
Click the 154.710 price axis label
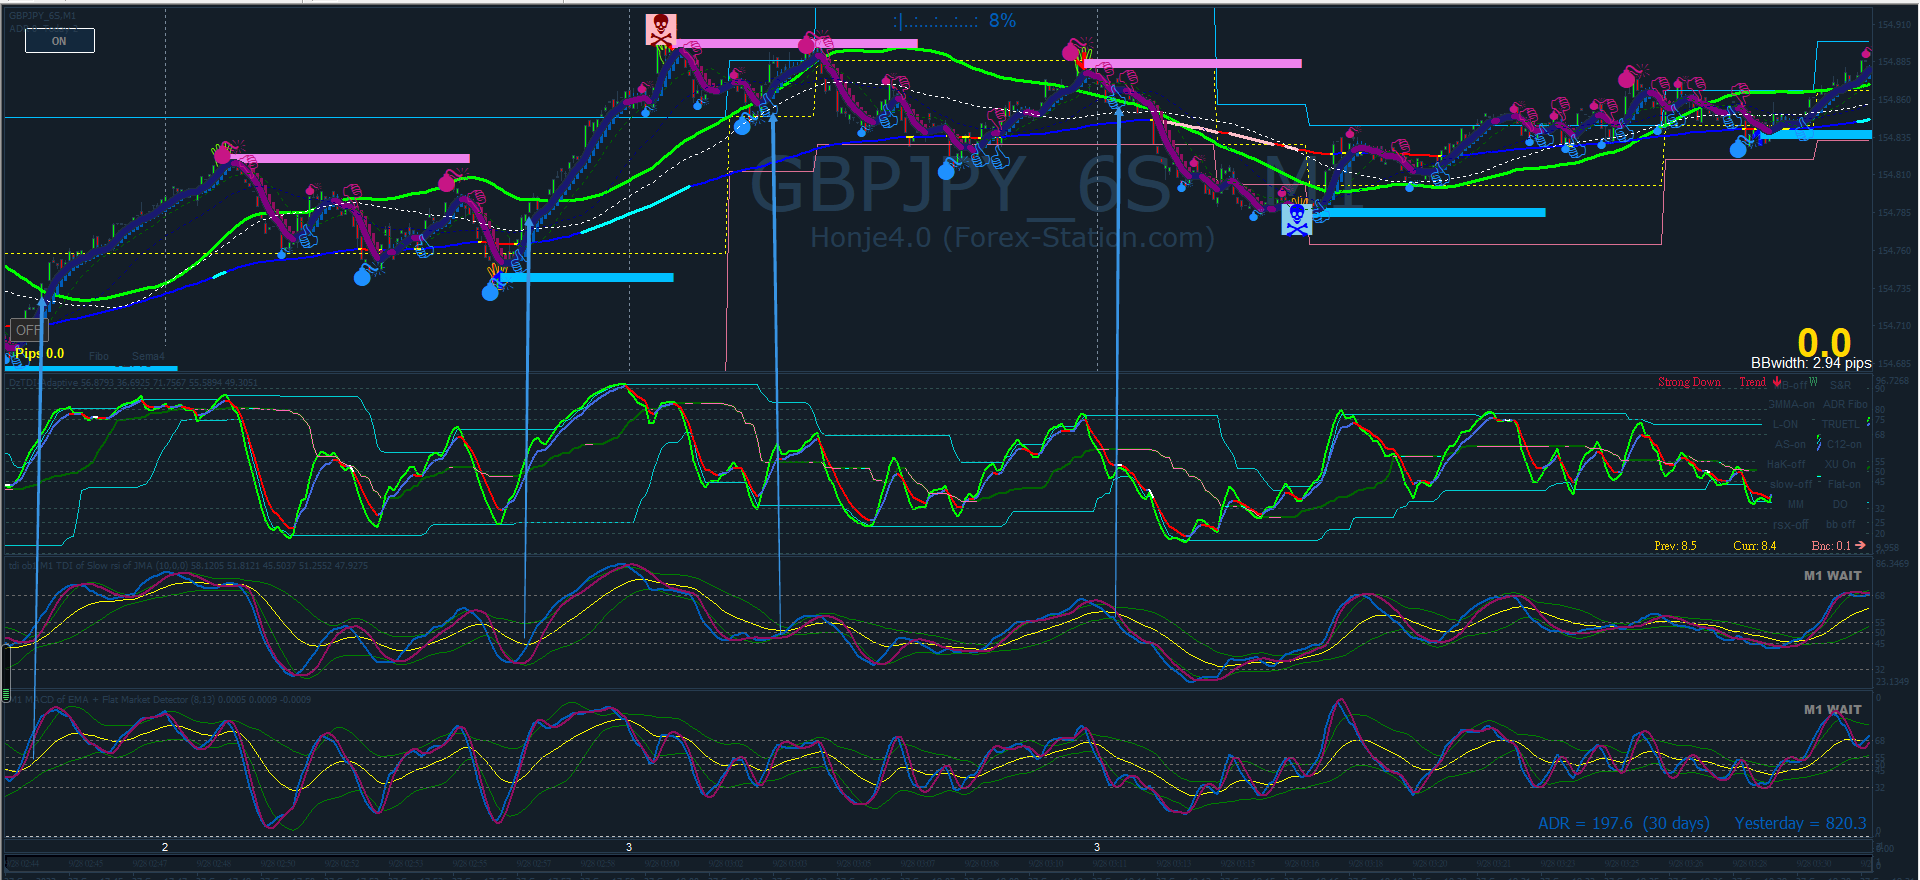(x=1894, y=326)
